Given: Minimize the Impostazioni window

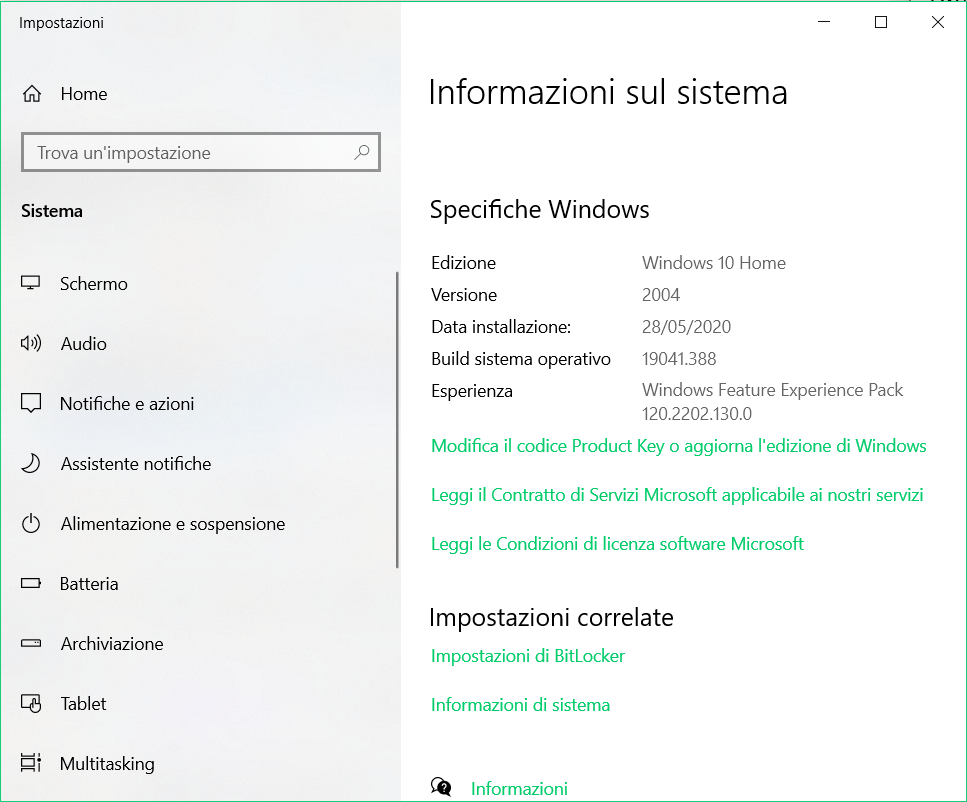Looking at the screenshot, I should point(824,22).
